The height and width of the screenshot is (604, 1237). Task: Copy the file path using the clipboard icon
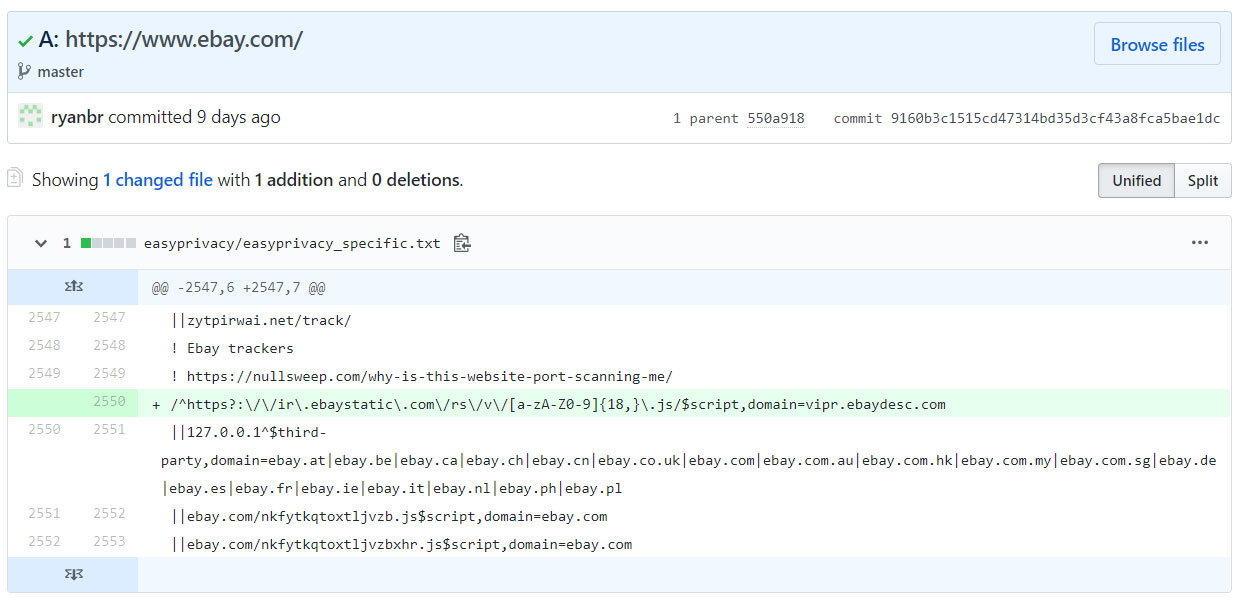(x=461, y=242)
